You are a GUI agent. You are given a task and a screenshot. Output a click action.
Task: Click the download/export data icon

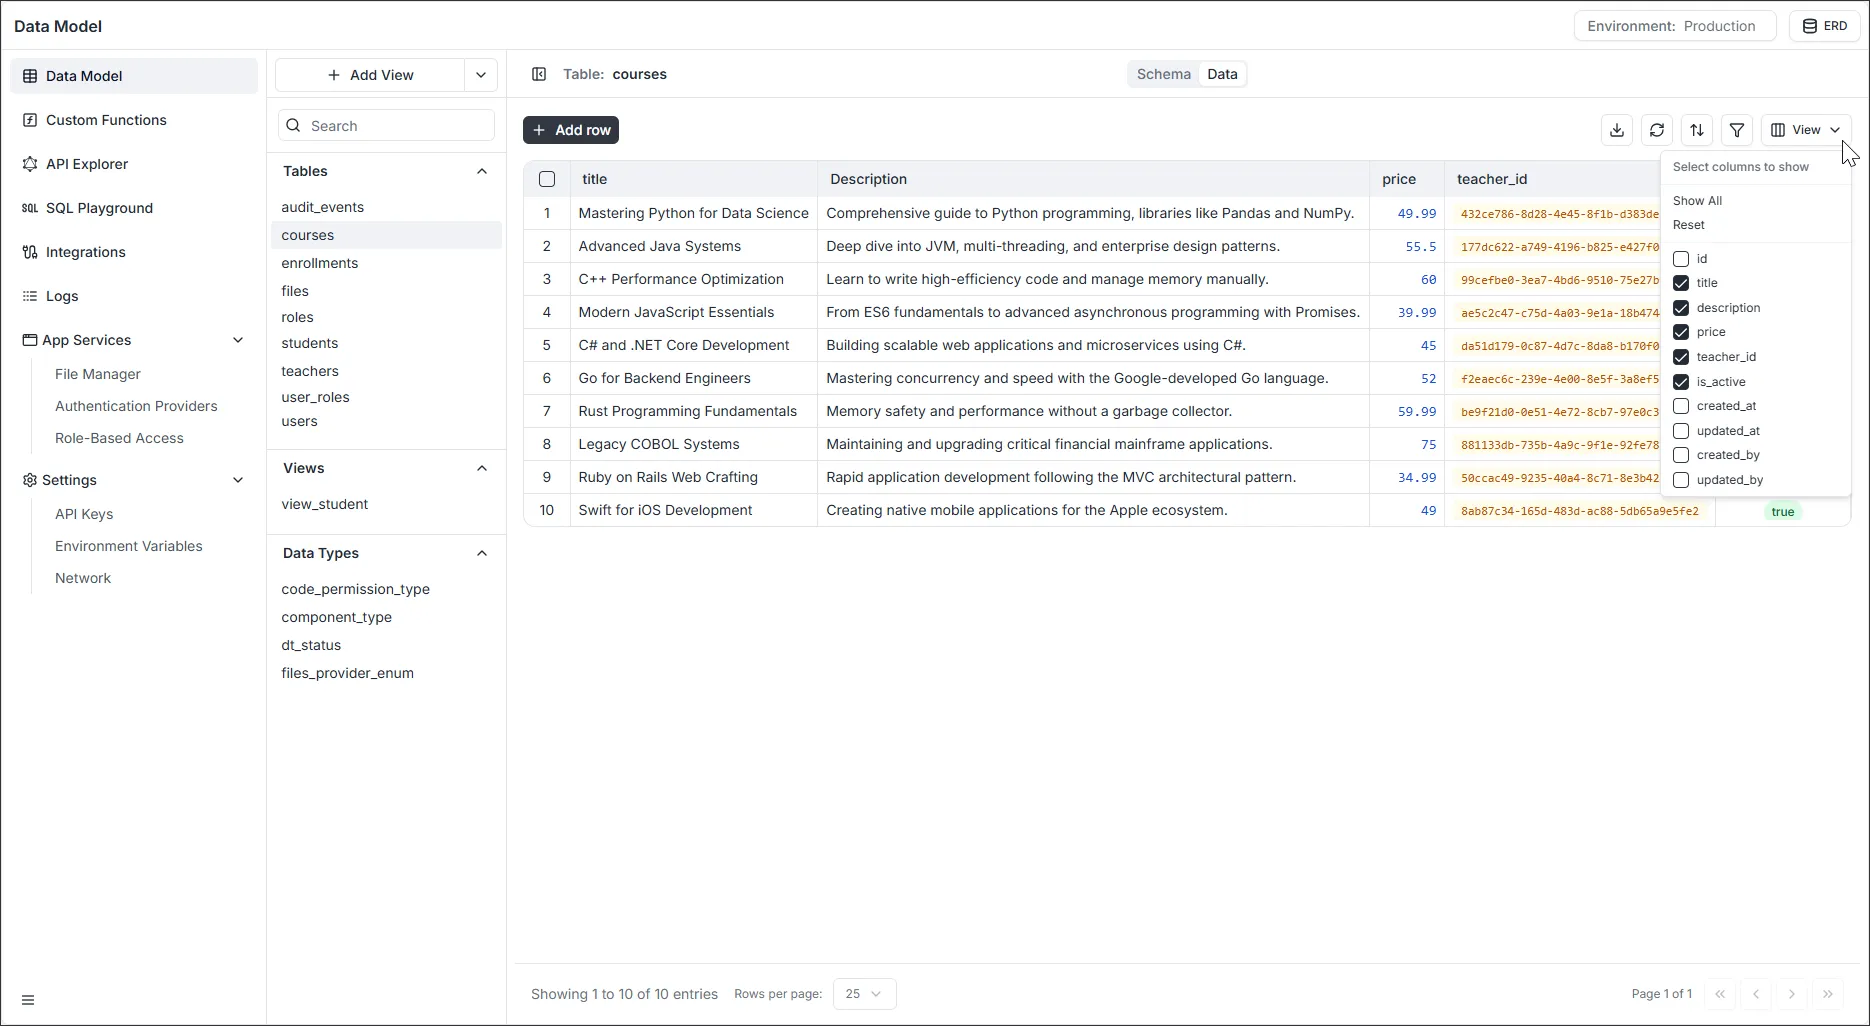(x=1617, y=130)
